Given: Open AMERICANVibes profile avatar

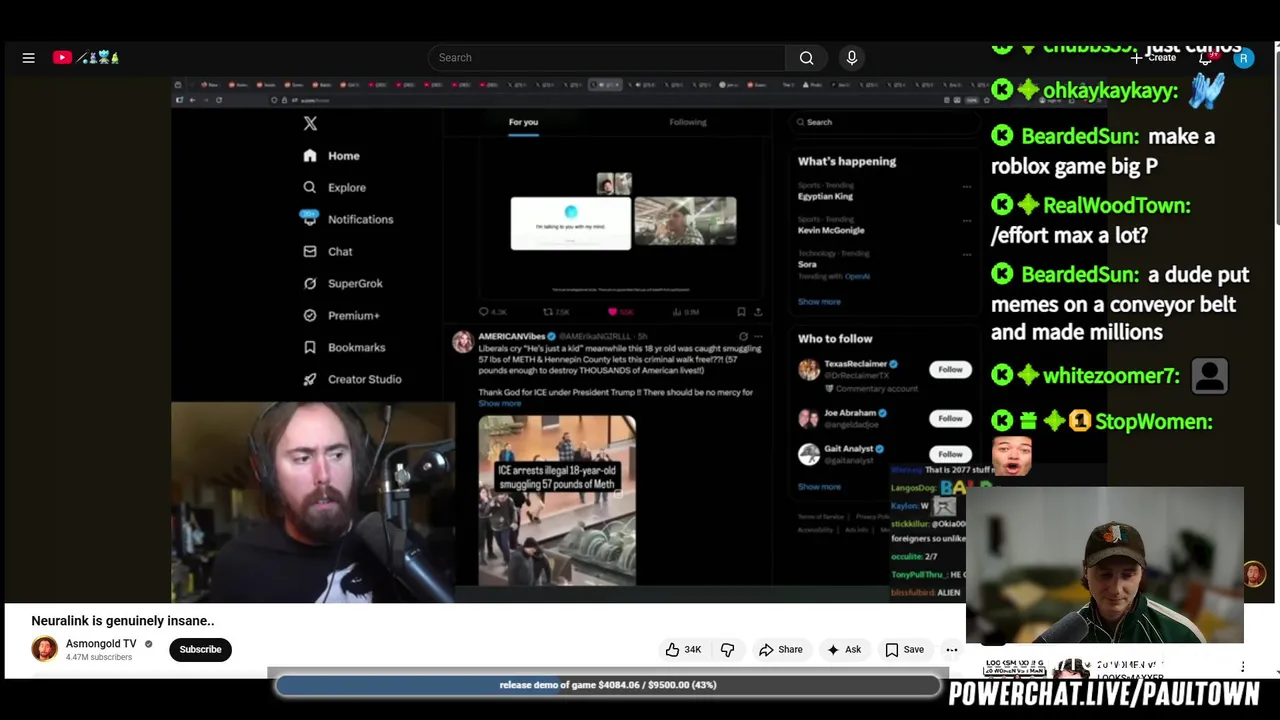Looking at the screenshot, I should 462,343.
